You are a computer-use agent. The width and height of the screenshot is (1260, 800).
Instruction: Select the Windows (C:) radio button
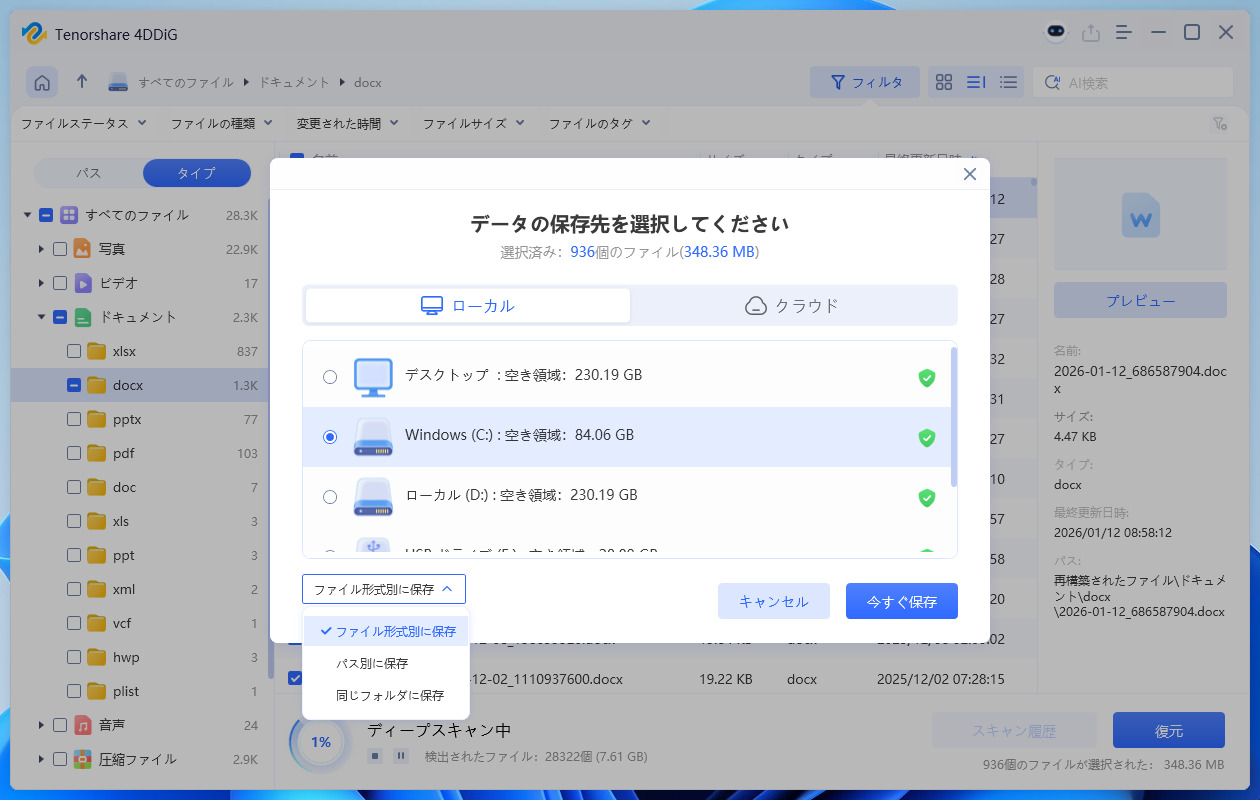point(330,437)
